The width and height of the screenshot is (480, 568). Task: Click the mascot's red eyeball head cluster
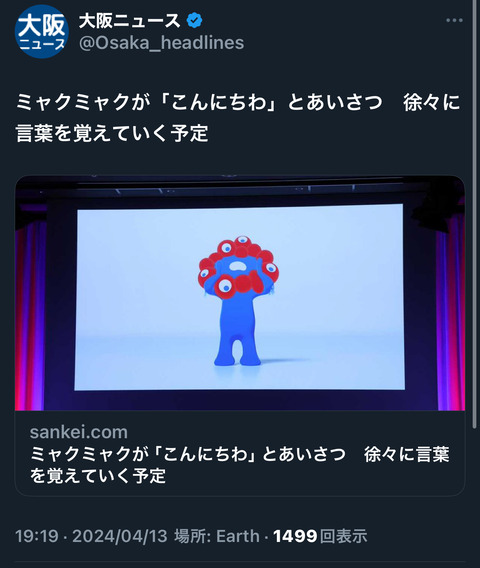[x=238, y=267]
